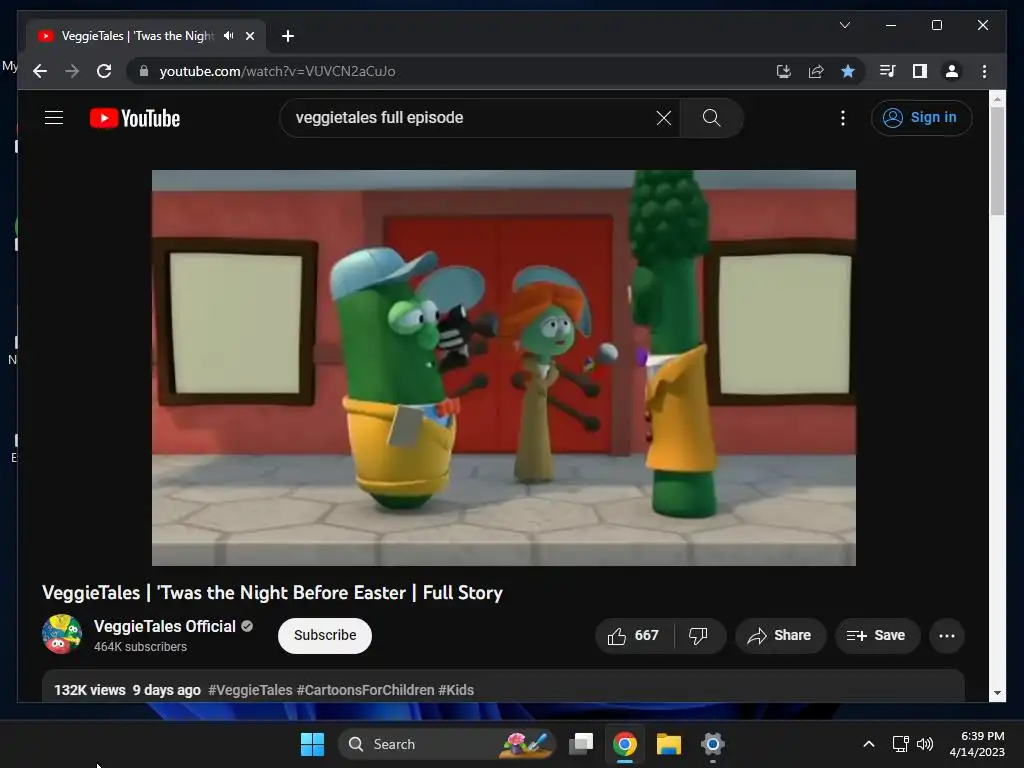Open Chrome tab search chevron
The image size is (1024, 768).
coord(844,25)
